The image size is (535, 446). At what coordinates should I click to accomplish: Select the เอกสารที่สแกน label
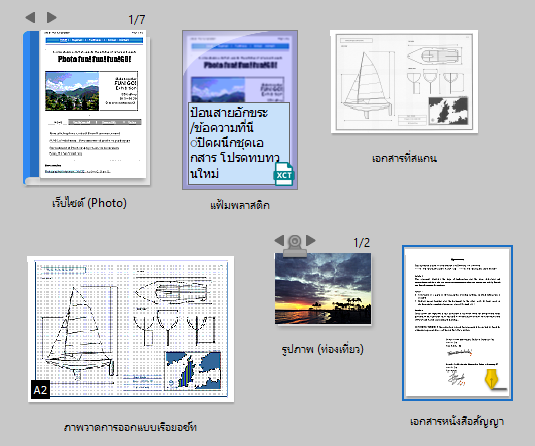pos(404,158)
